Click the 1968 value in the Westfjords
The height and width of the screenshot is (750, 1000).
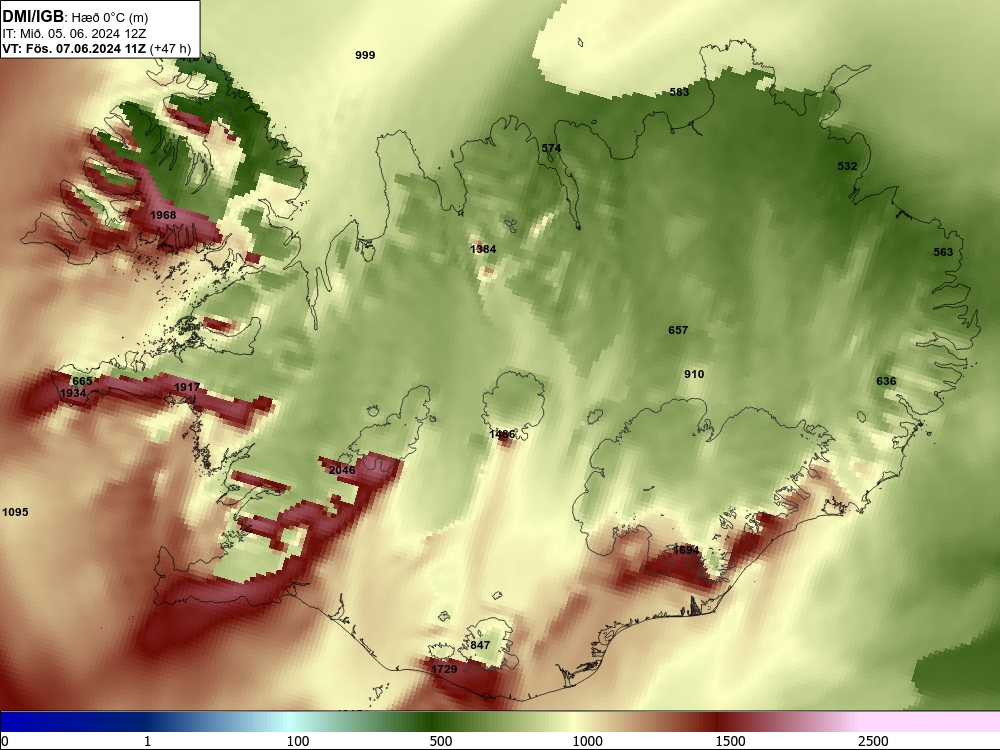click(x=163, y=216)
